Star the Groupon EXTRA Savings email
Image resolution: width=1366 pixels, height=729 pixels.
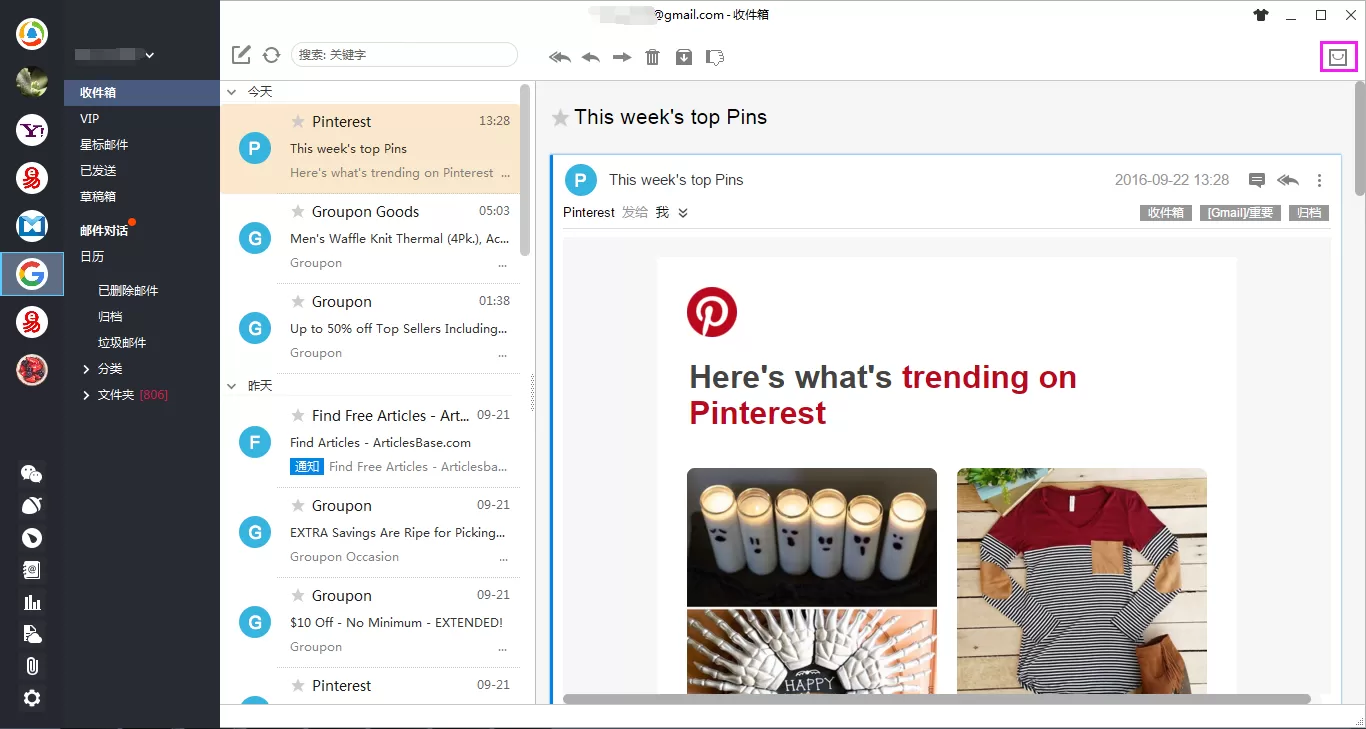[x=298, y=505]
